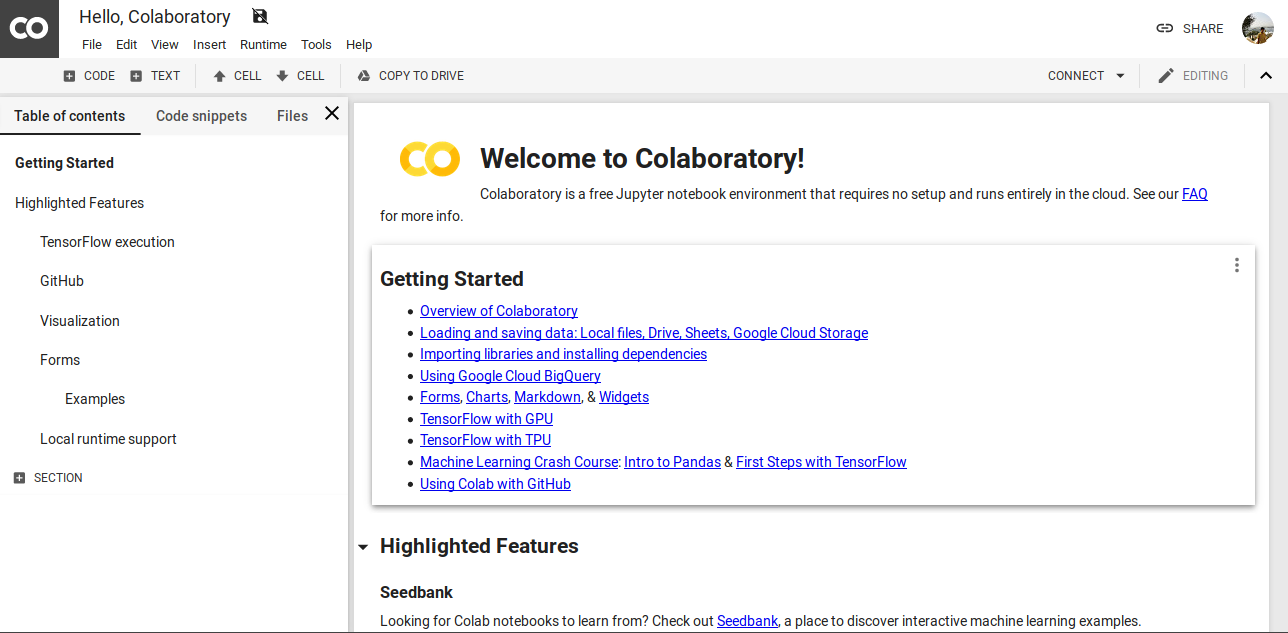Open the Runtime menu
This screenshot has height=633, width=1288.
coord(263,44)
